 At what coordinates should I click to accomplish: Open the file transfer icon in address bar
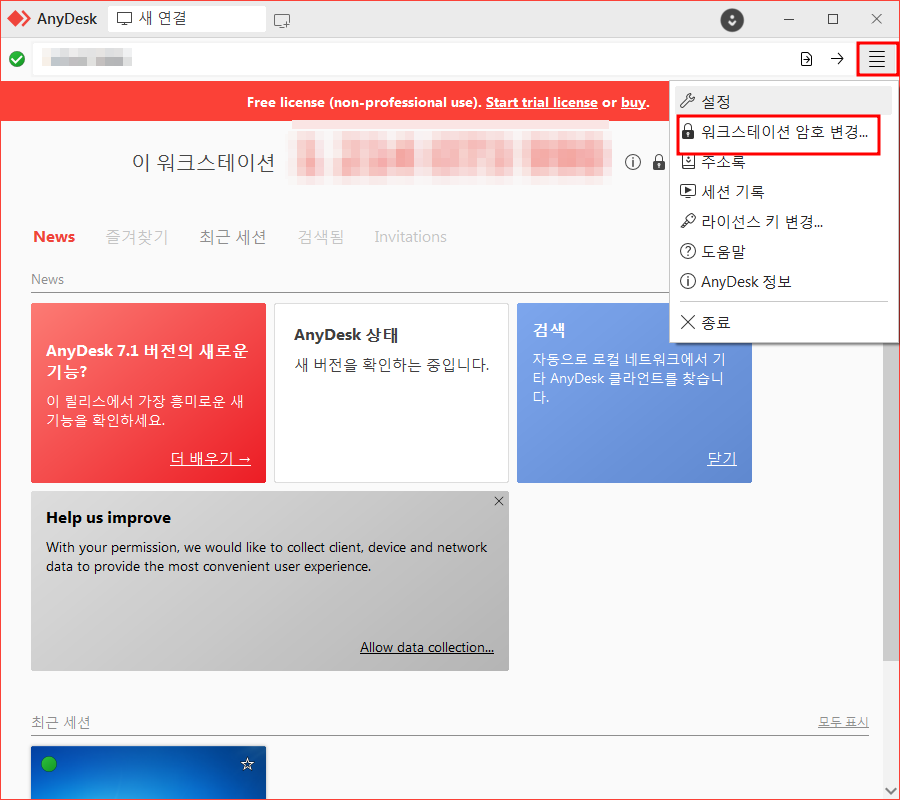[806, 59]
